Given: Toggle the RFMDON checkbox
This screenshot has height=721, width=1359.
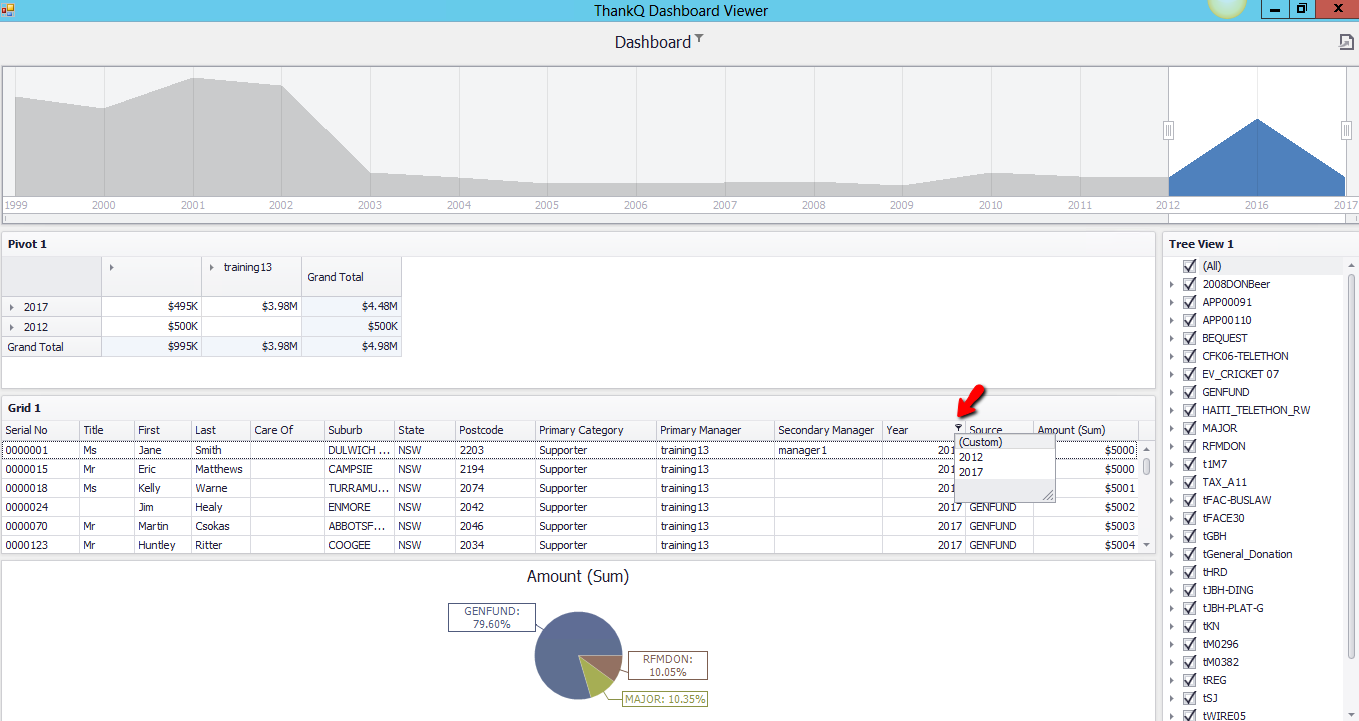Looking at the screenshot, I should click(1189, 446).
